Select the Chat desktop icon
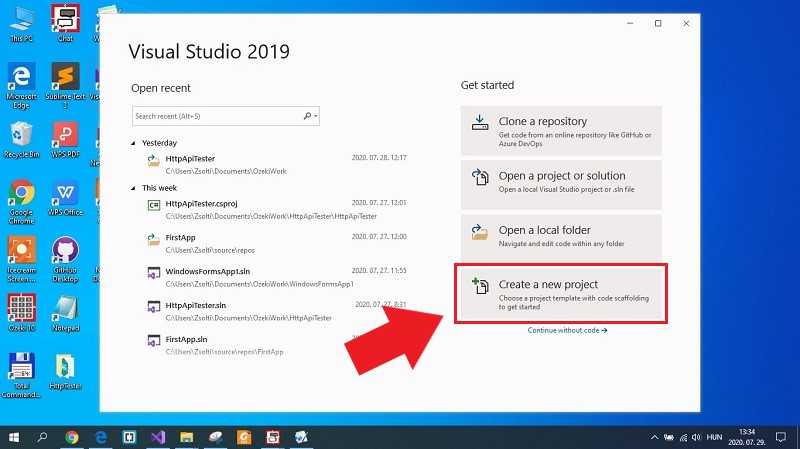 (x=65, y=23)
